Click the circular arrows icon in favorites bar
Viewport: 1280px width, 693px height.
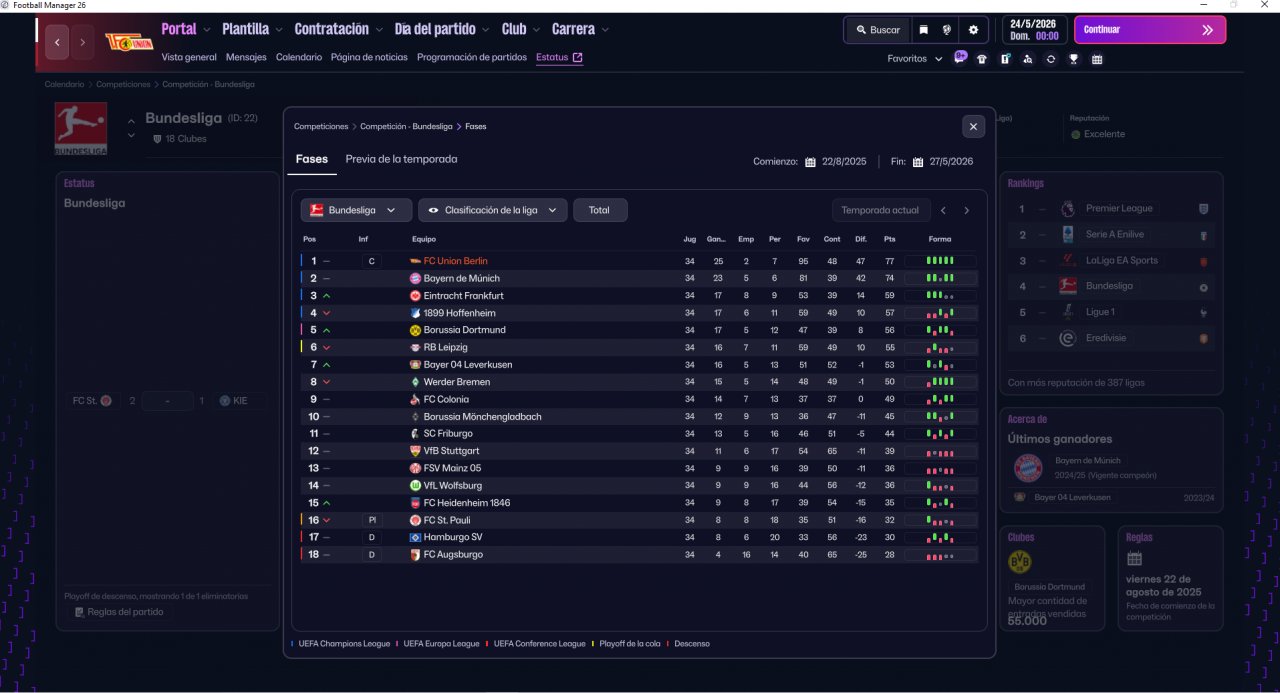pyautogui.click(x=1051, y=59)
